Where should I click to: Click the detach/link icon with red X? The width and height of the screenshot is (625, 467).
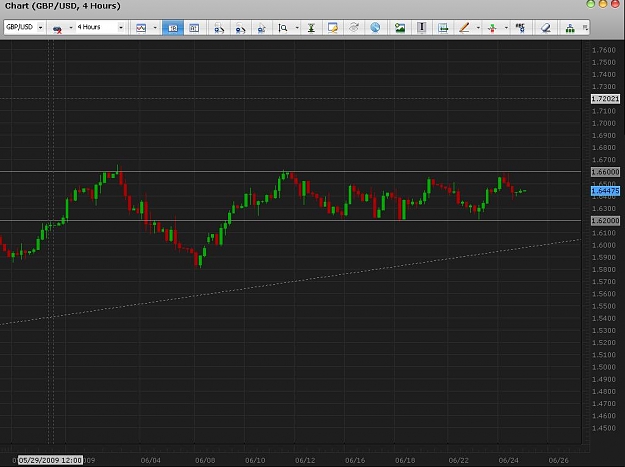(57, 28)
